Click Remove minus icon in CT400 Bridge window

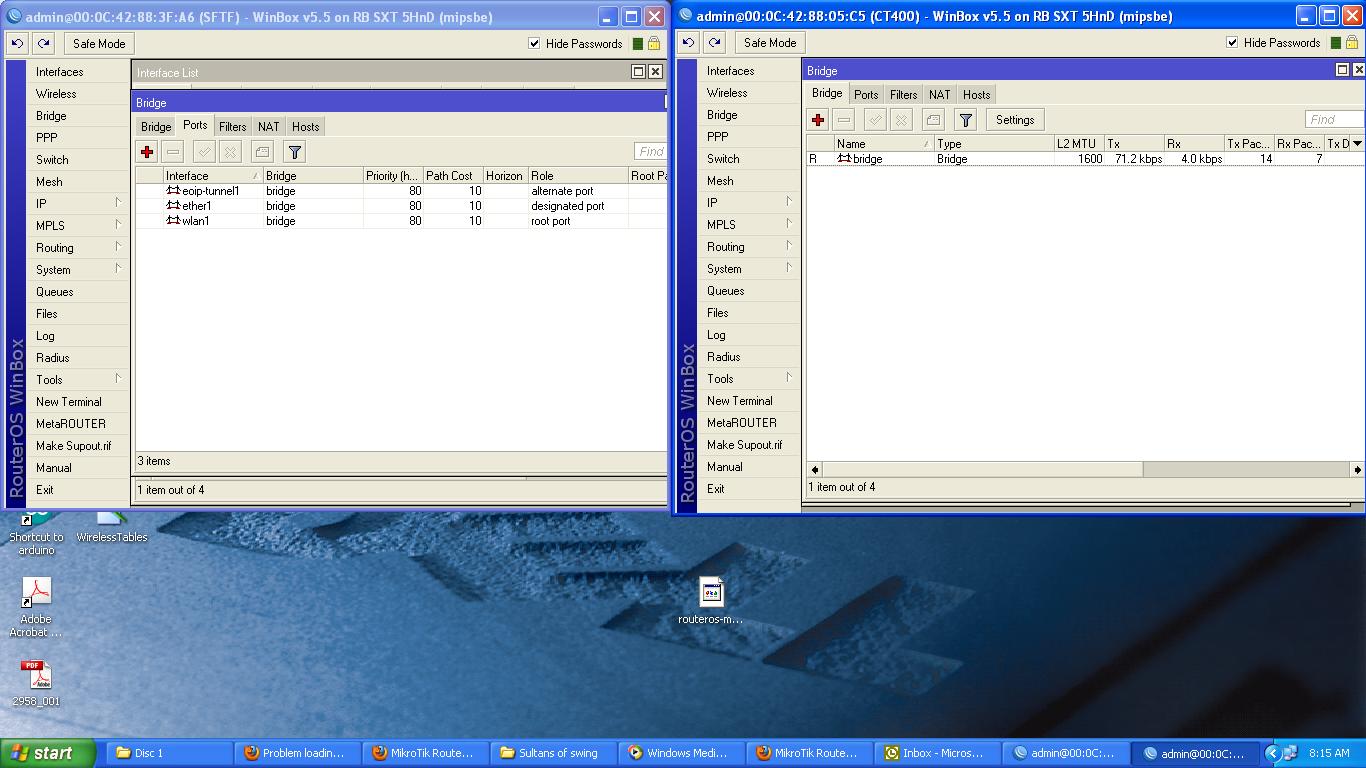[844, 120]
